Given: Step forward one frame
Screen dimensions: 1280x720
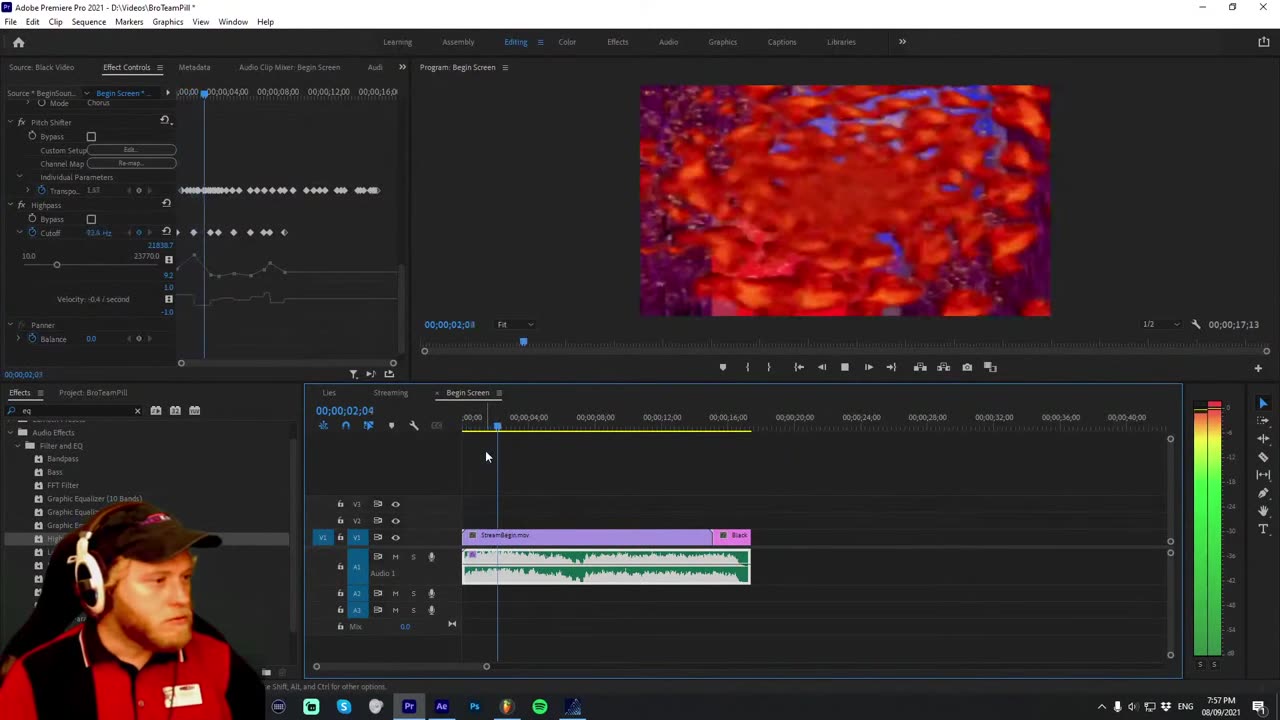Looking at the screenshot, I should click(868, 367).
